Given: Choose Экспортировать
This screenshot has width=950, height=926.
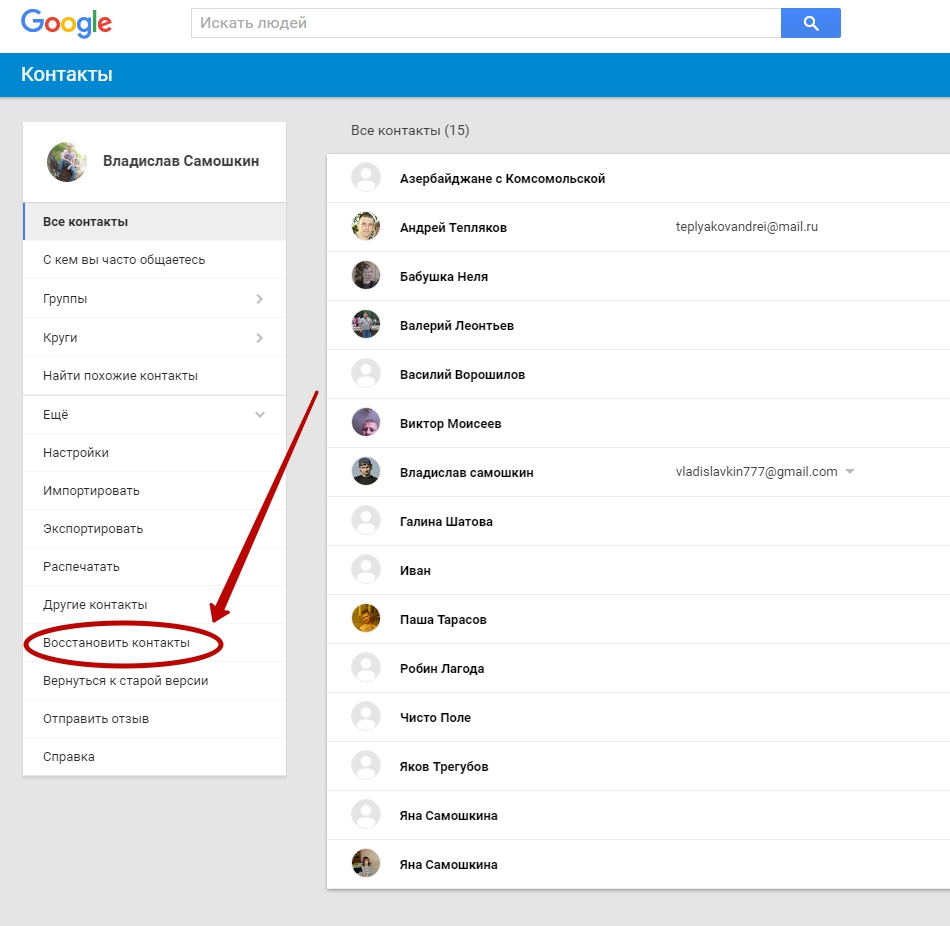Looking at the screenshot, I should tap(154, 529).
